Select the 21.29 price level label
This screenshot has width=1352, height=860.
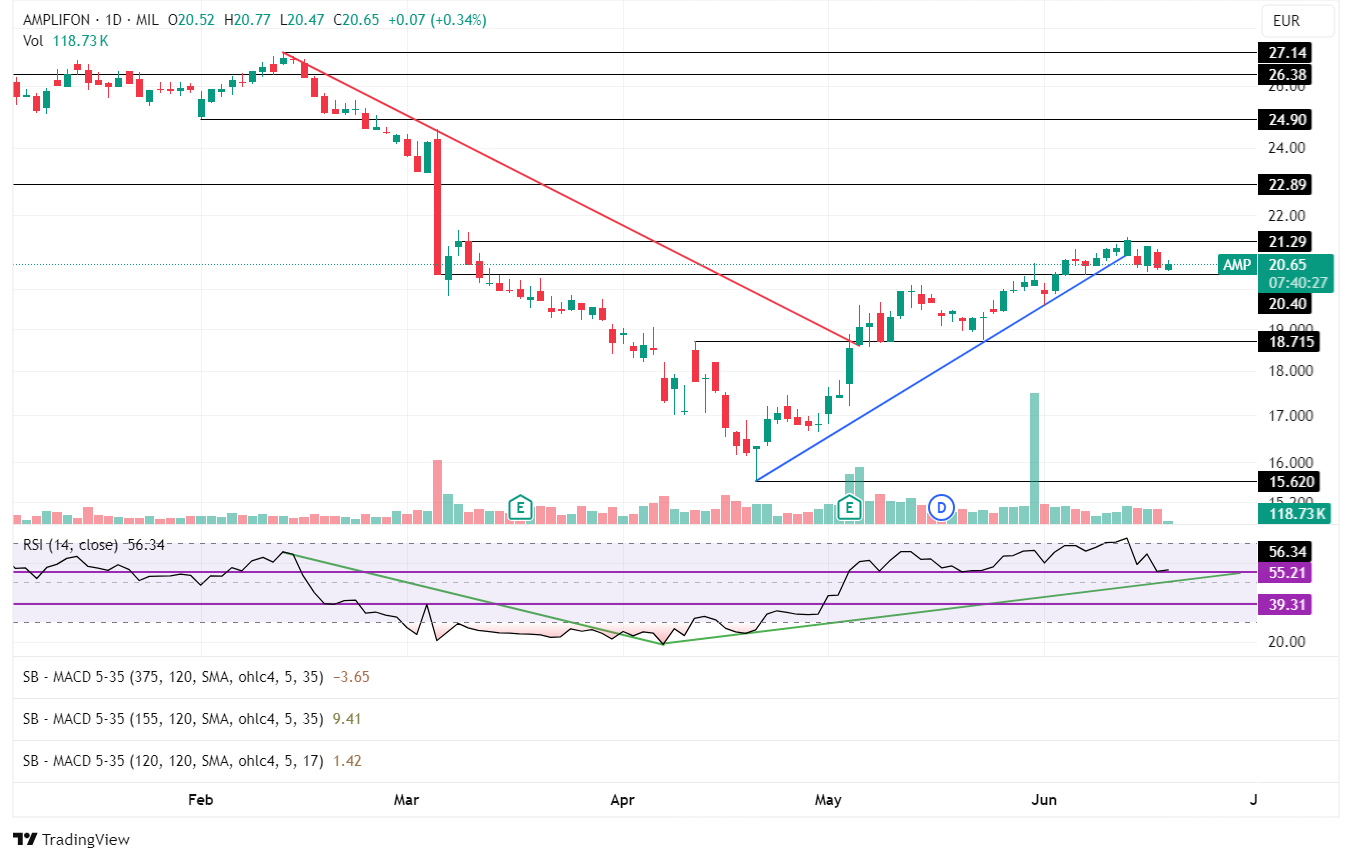pos(1284,241)
